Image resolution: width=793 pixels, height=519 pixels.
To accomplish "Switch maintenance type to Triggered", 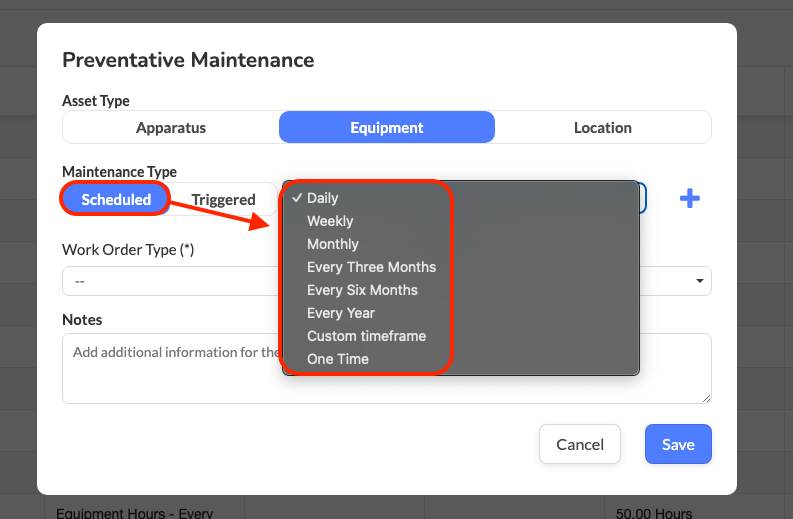I will click(223, 199).
